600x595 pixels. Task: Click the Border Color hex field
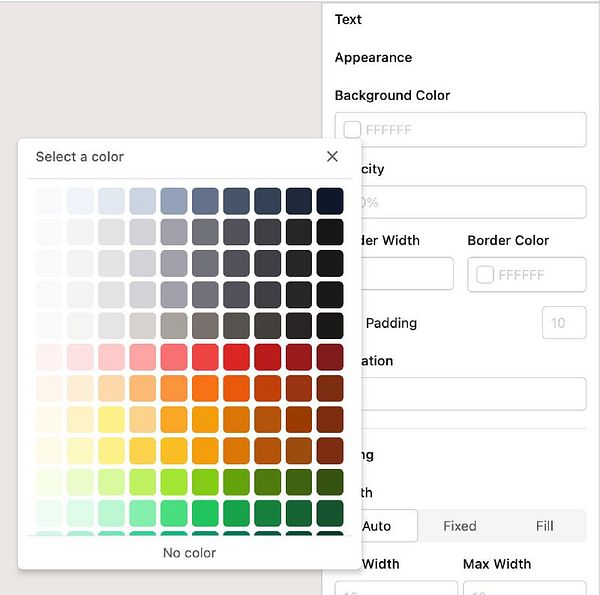pos(527,274)
